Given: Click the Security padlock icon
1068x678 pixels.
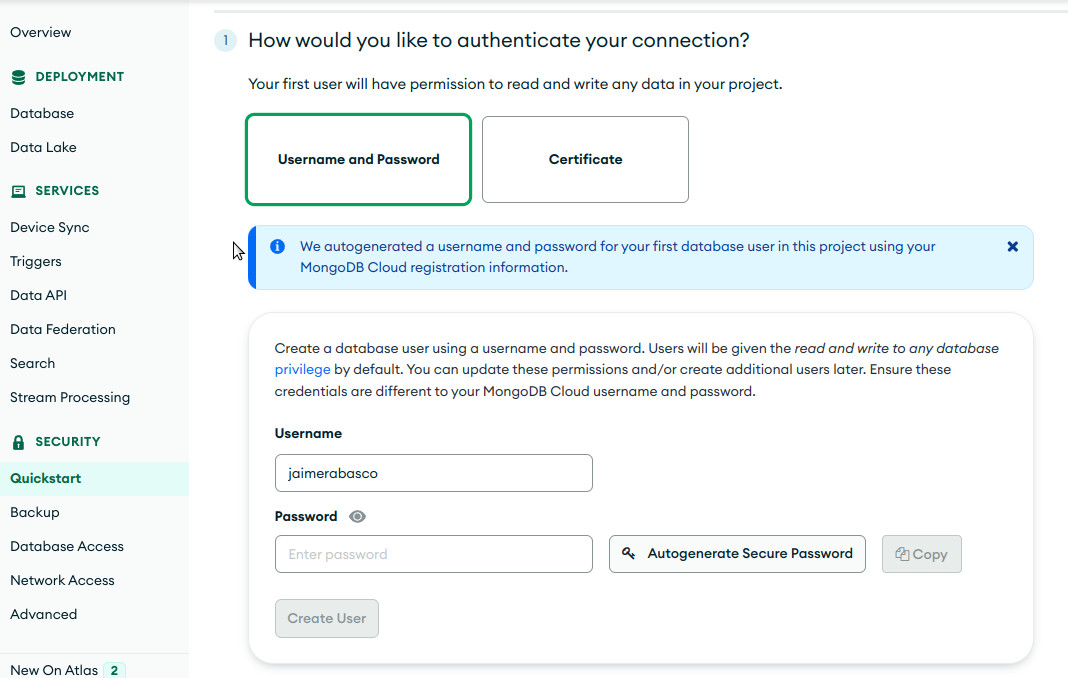Looking at the screenshot, I should (18, 442).
